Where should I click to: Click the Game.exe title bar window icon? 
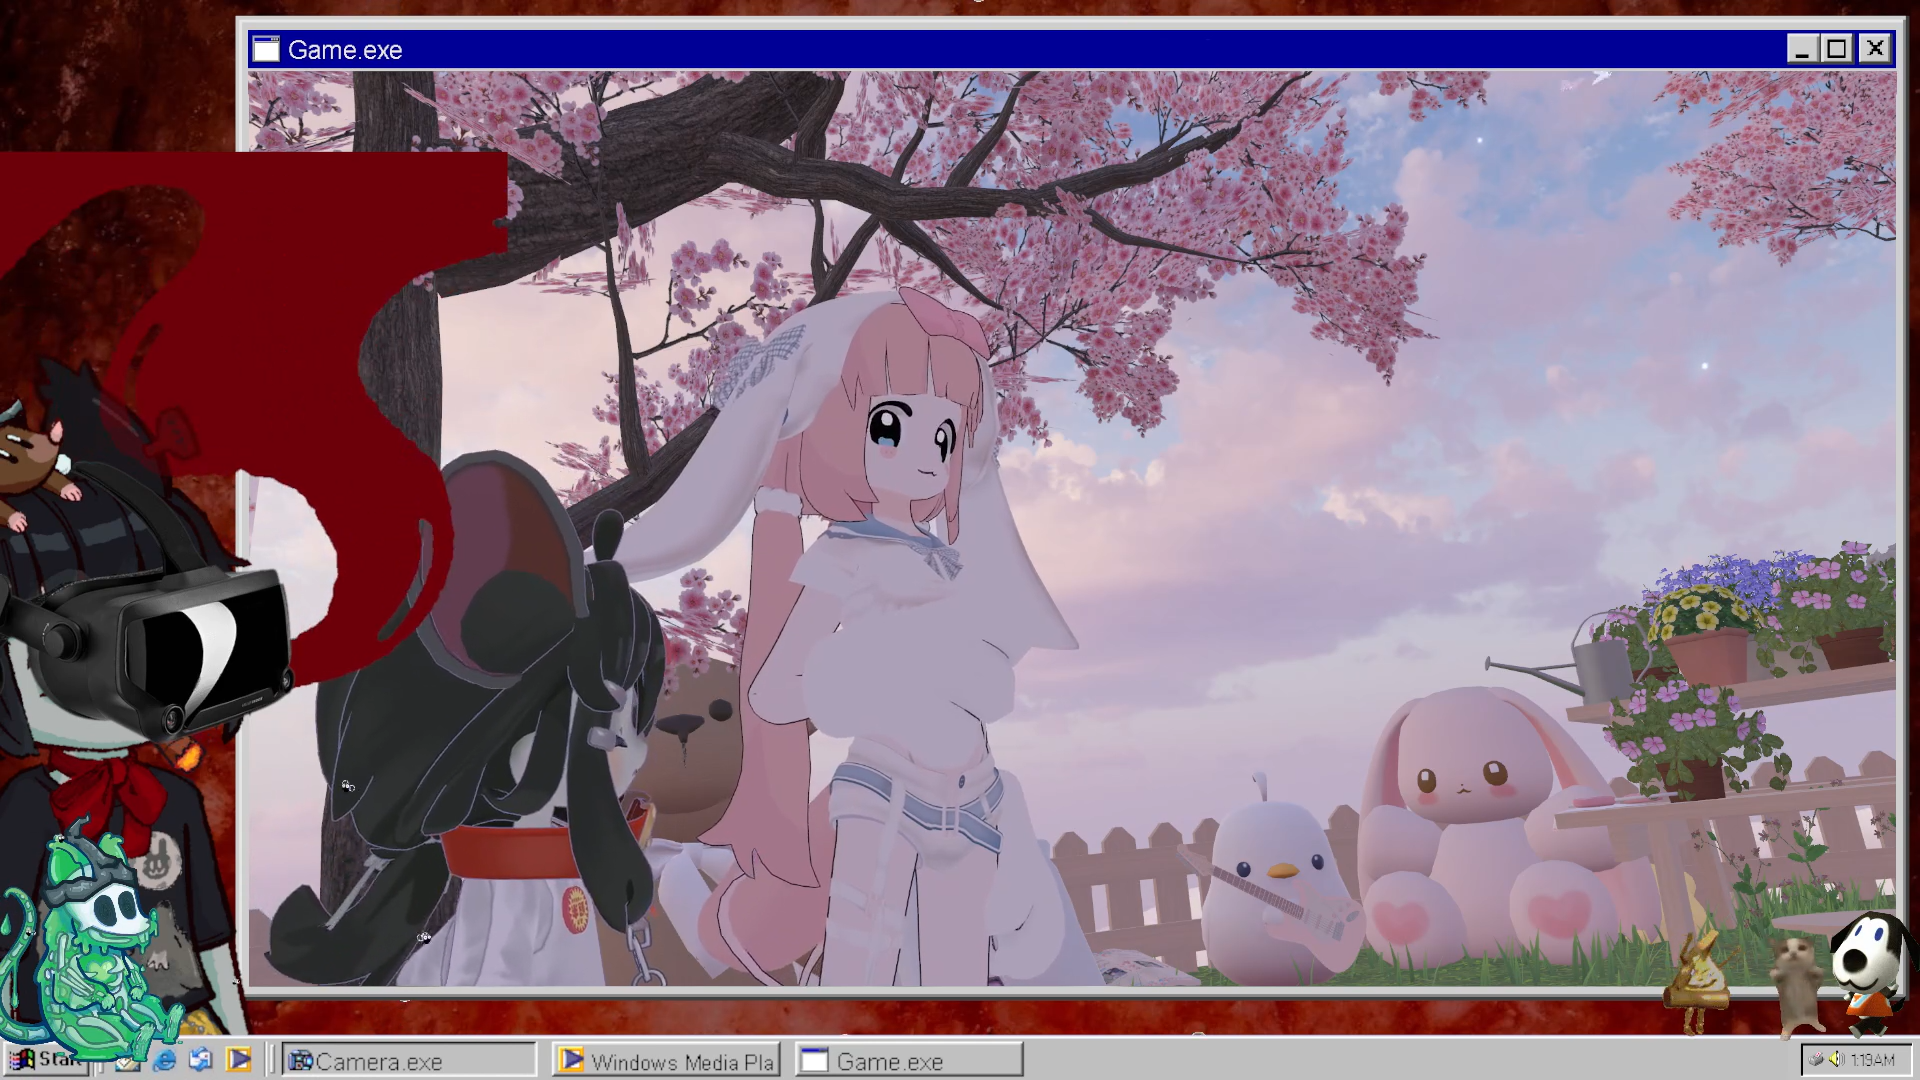pos(266,50)
